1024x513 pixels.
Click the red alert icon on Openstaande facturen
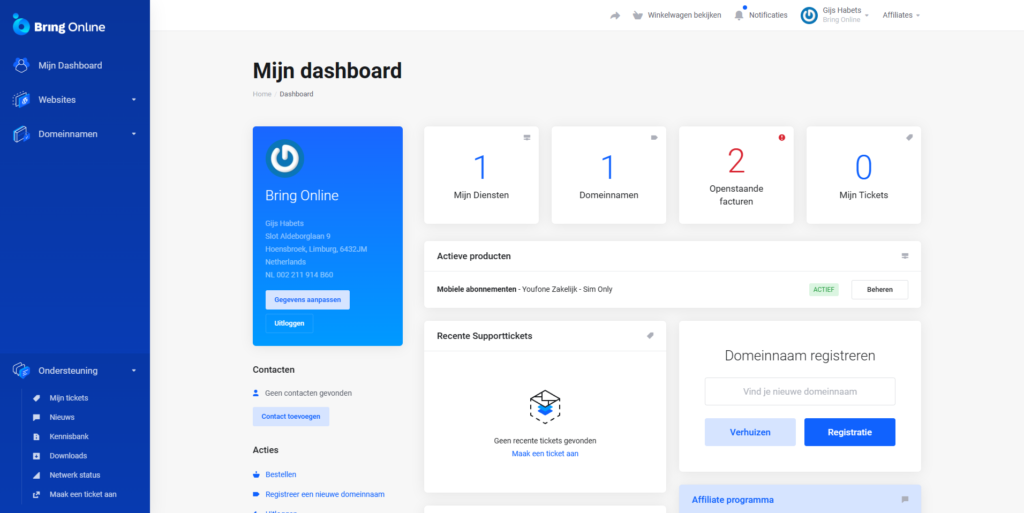click(782, 138)
